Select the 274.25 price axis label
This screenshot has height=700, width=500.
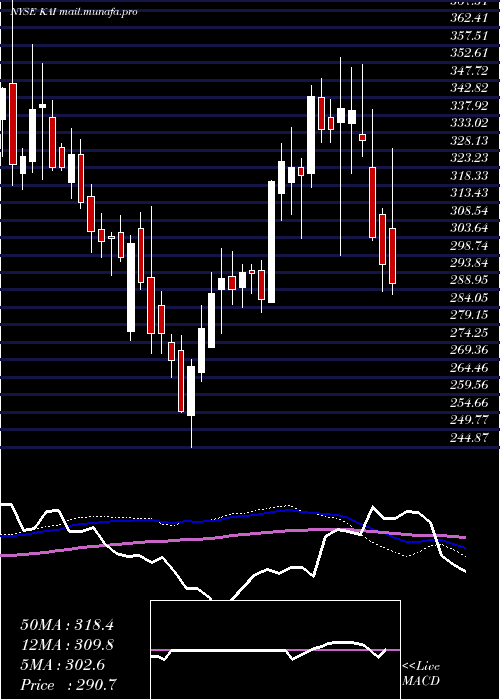point(469,332)
